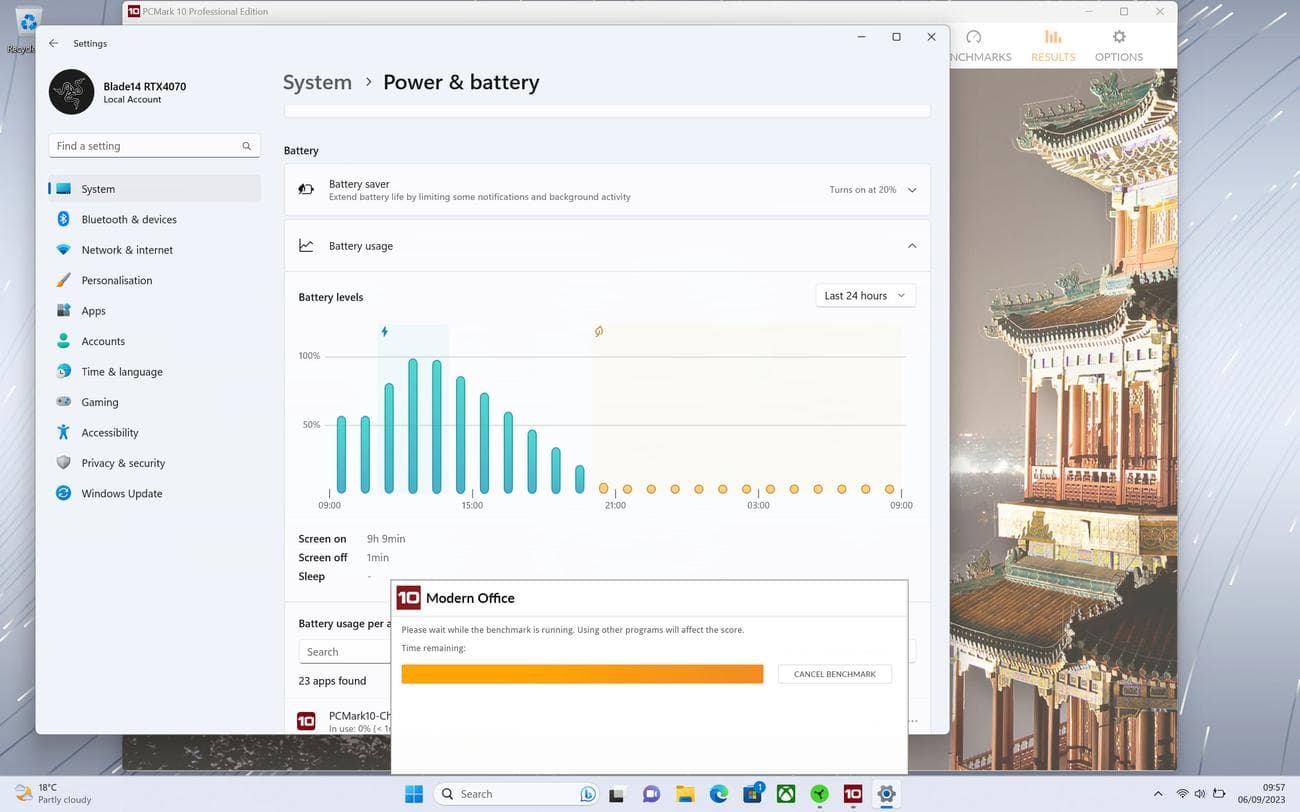Switch to PCMark Results tab
This screenshot has width=1300, height=812.
point(1053,46)
